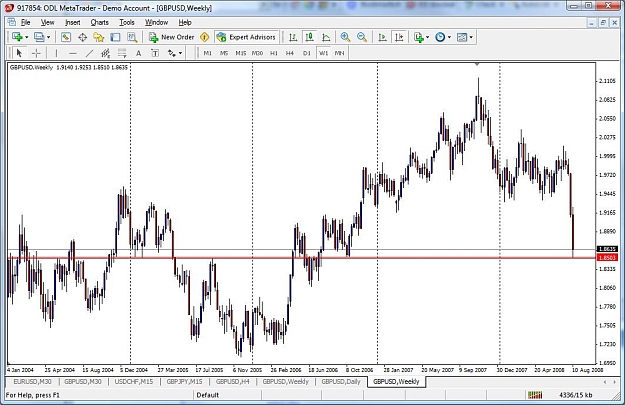625x405 pixels.
Task: Select the Fibonacci Retracement tool
Action: (122, 53)
